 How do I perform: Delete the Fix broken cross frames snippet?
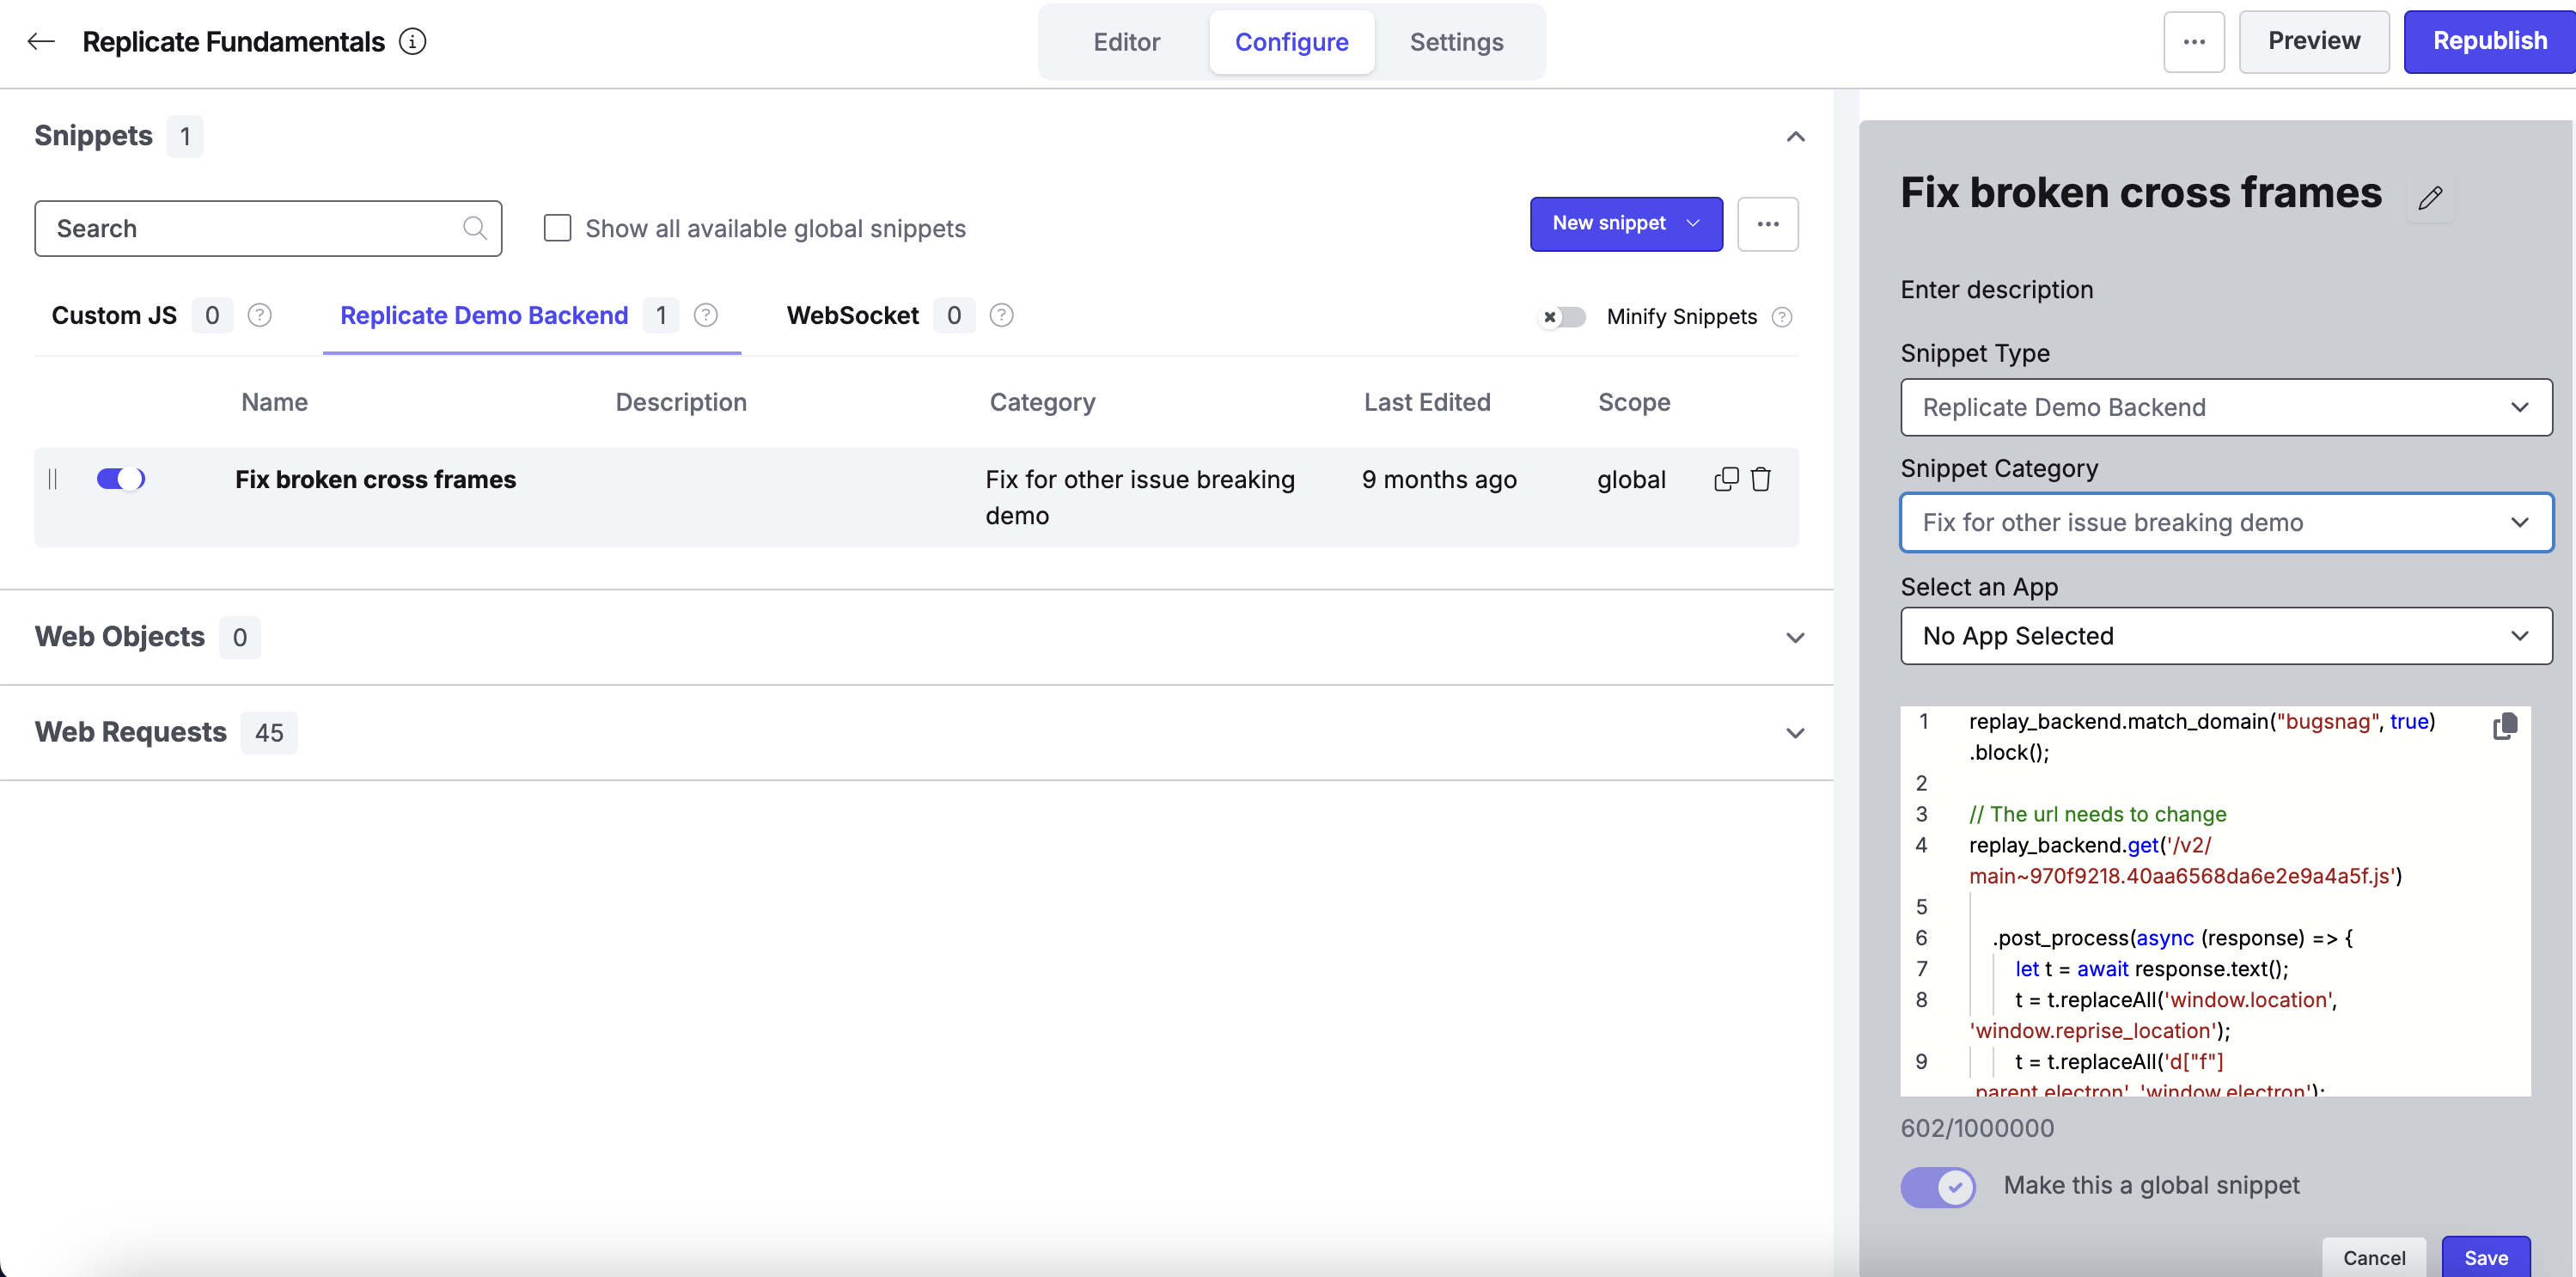click(x=1761, y=479)
